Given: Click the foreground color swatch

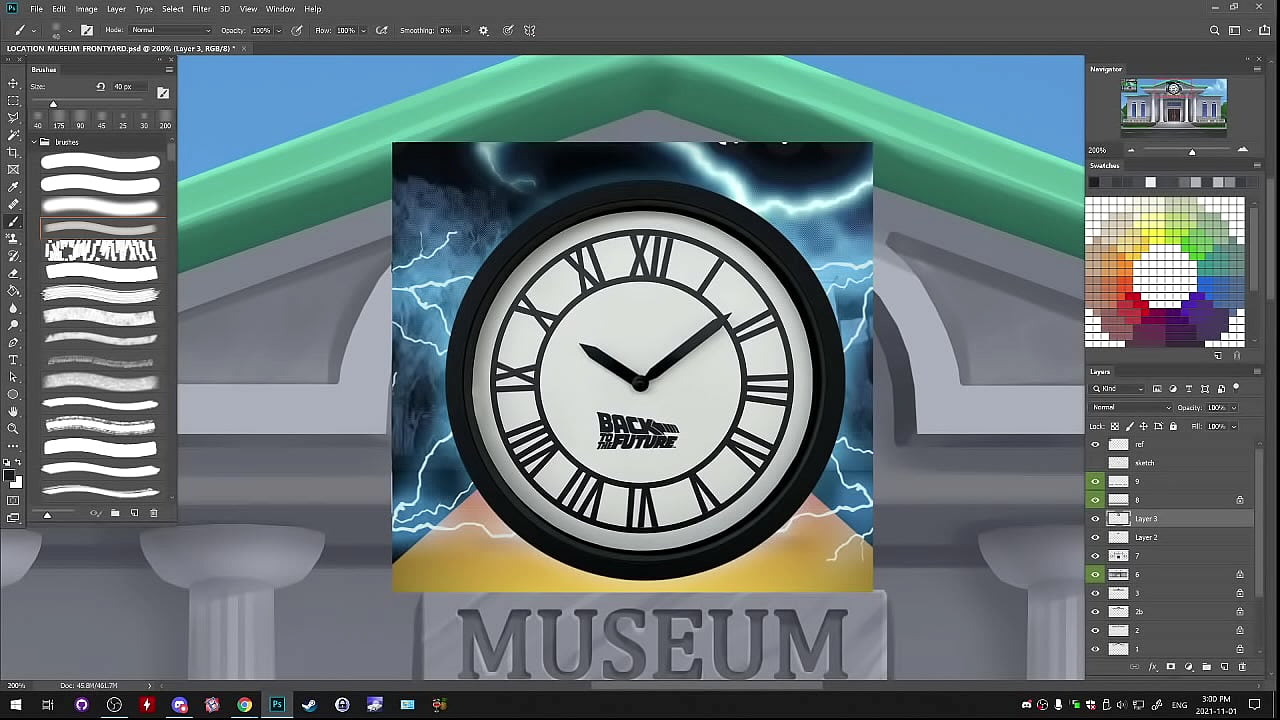Looking at the screenshot, I should (x=10, y=476).
